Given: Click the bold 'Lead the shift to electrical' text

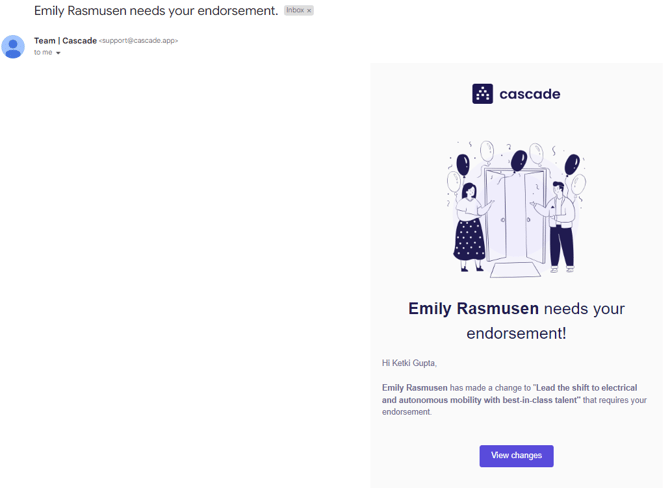Looking at the screenshot, I should point(586,388).
